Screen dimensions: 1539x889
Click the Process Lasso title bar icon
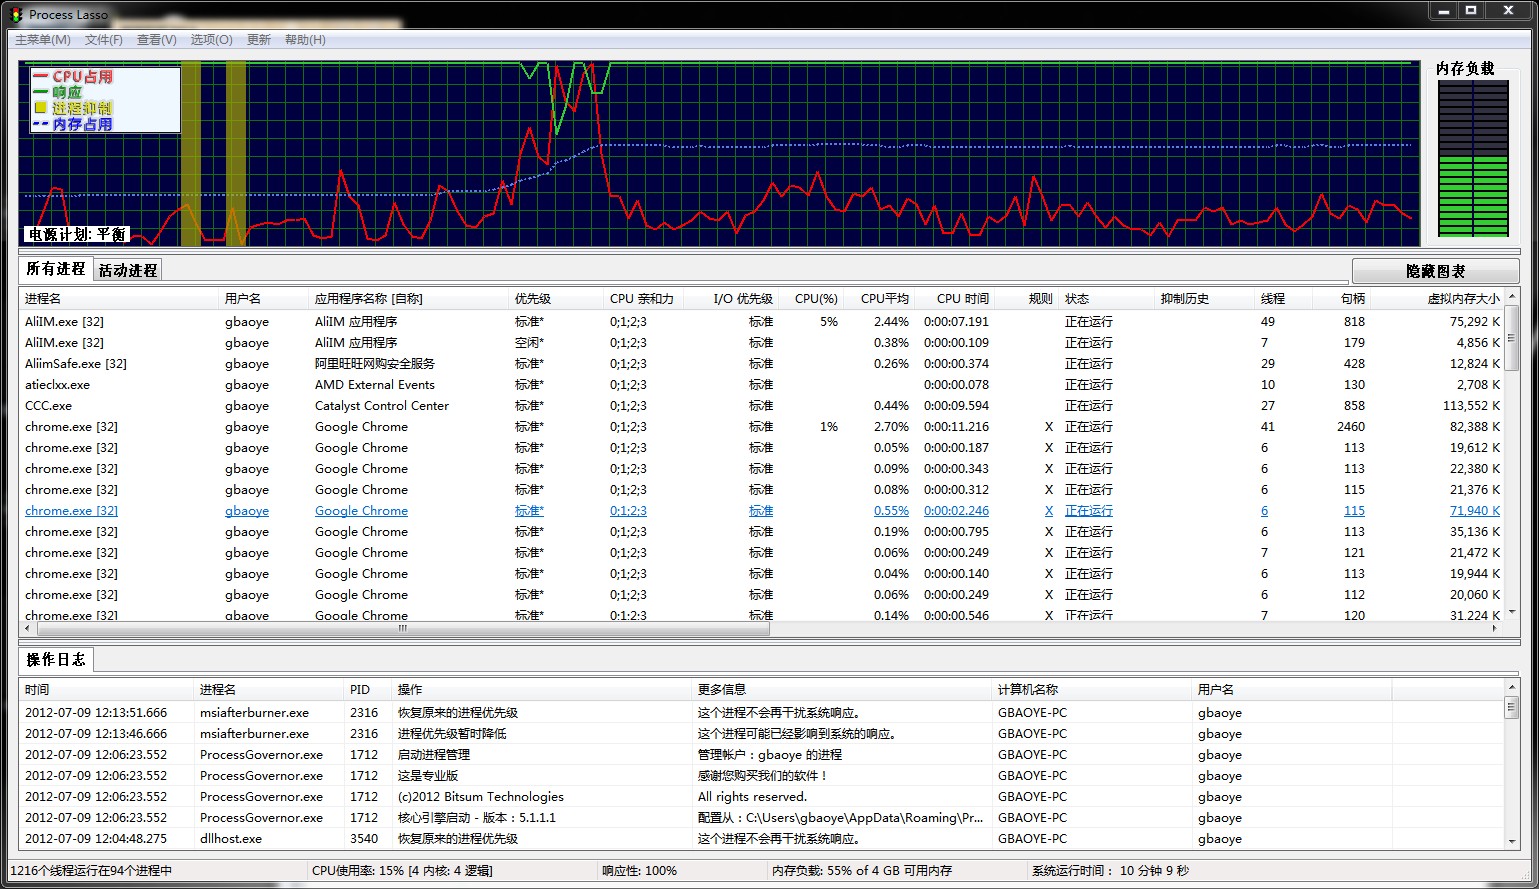coord(15,15)
